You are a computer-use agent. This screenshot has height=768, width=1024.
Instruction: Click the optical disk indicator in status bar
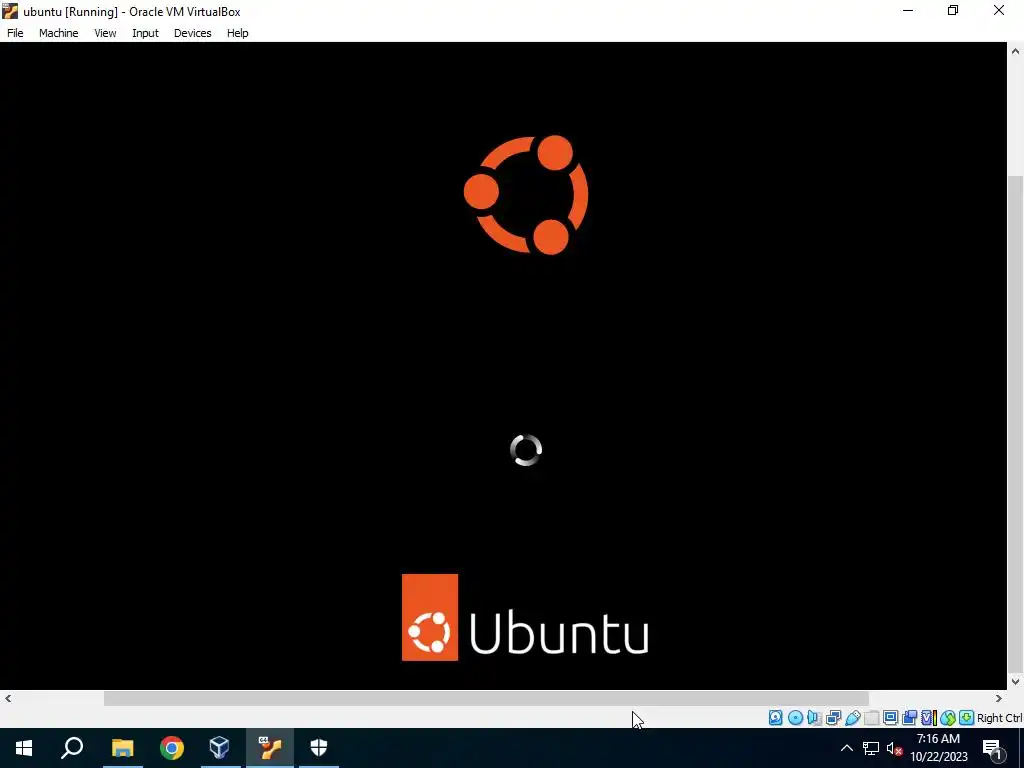pyautogui.click(x=795, y=718)
